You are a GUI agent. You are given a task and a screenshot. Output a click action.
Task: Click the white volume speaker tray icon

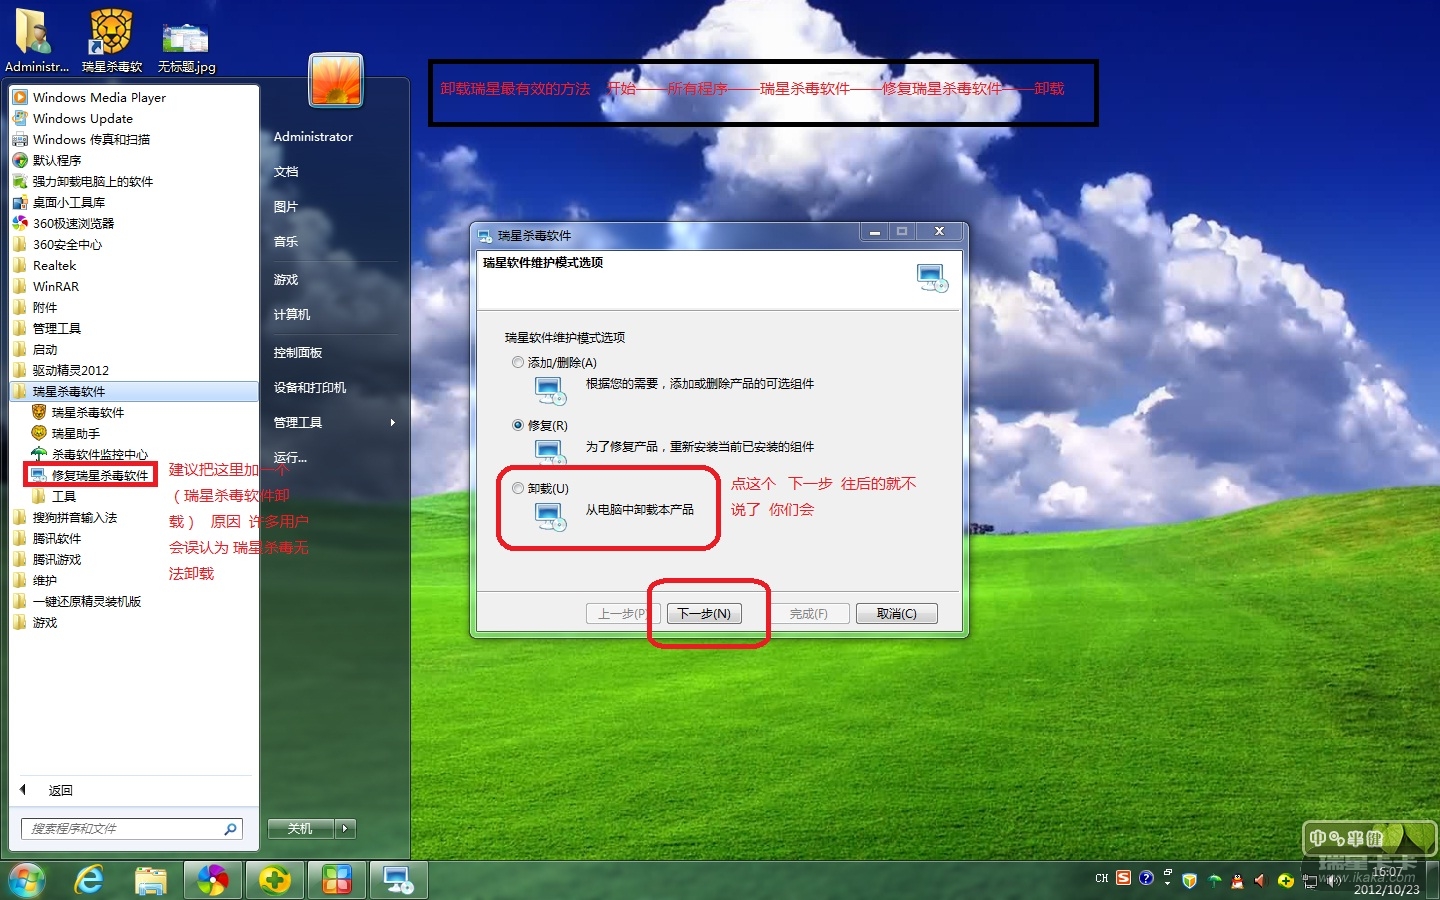pyautogui.click(x=1333, y=881)
